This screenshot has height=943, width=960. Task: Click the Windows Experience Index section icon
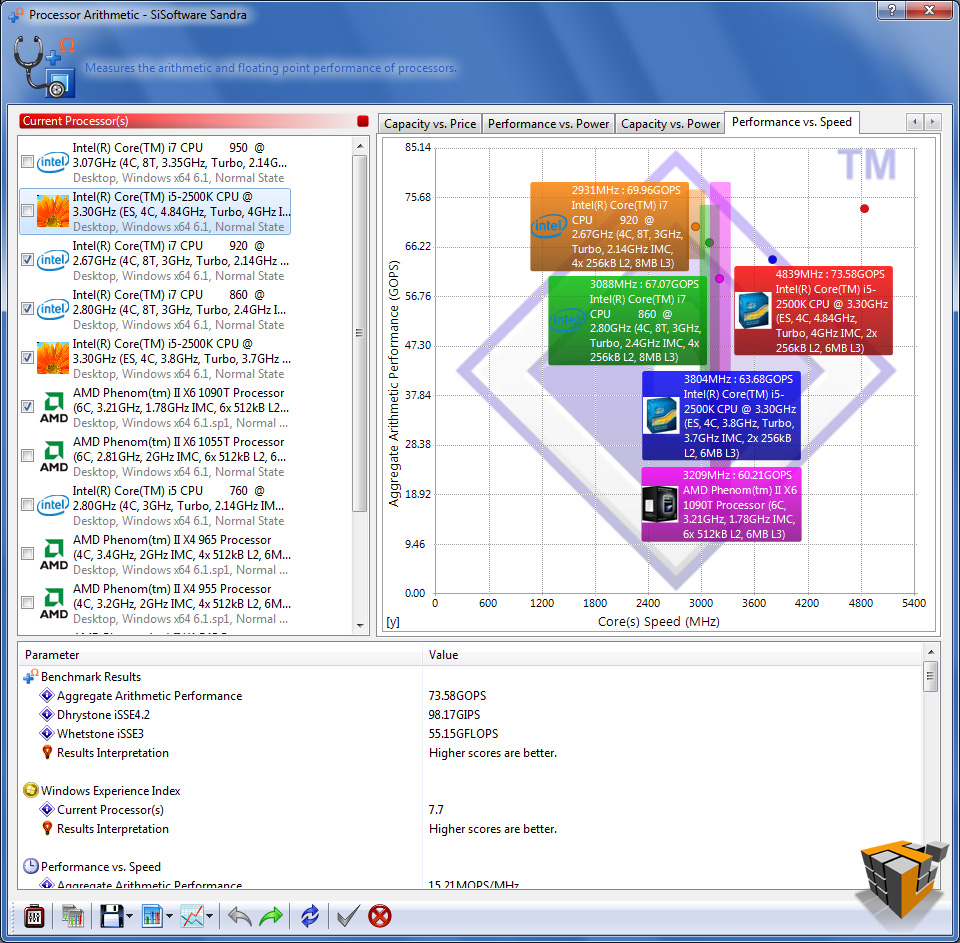pos(31,790)
